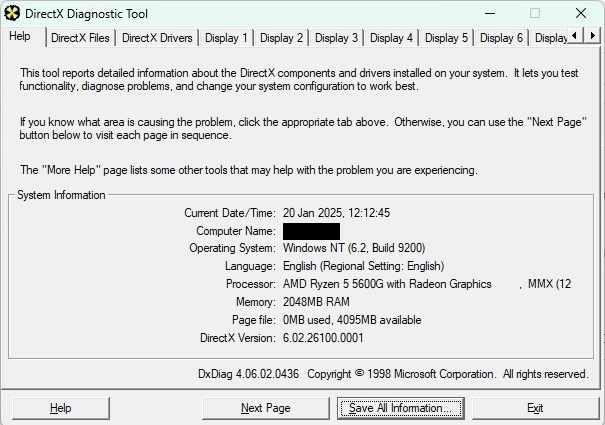Switch to the DirectX Drivers tab
The height and width of the screenshot is (425, 605).
click(x=157, y=38)
